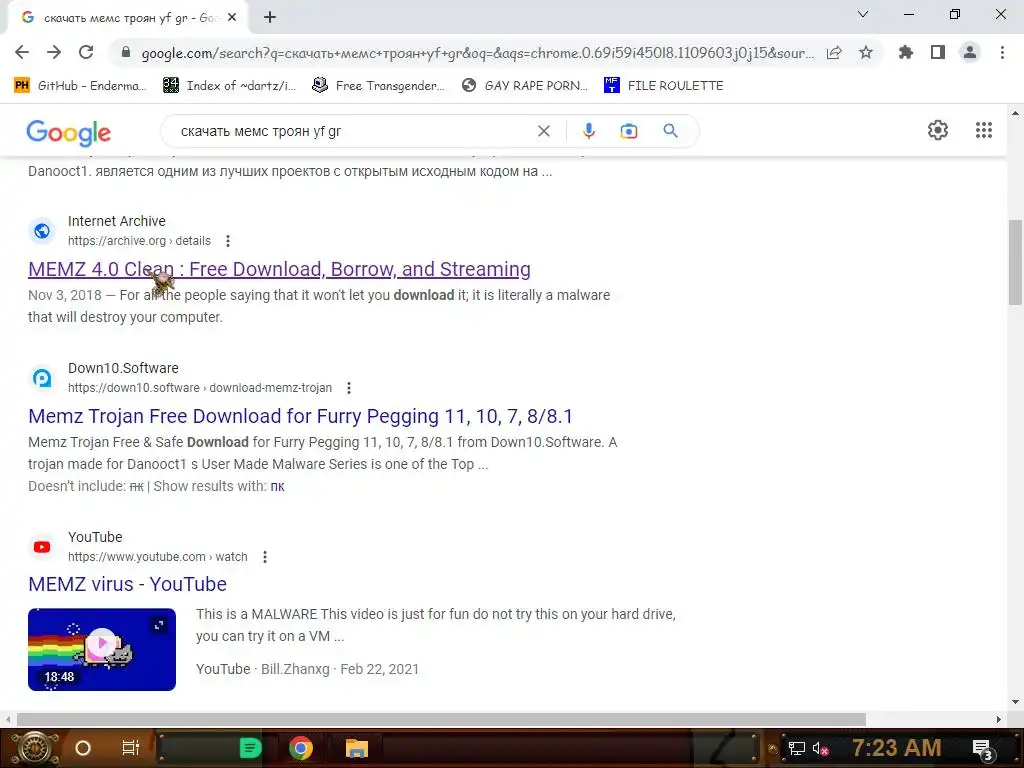Open a new browser tab
Screen dimensions: 1024x768
pyautogui.click(x=270, y=18)
